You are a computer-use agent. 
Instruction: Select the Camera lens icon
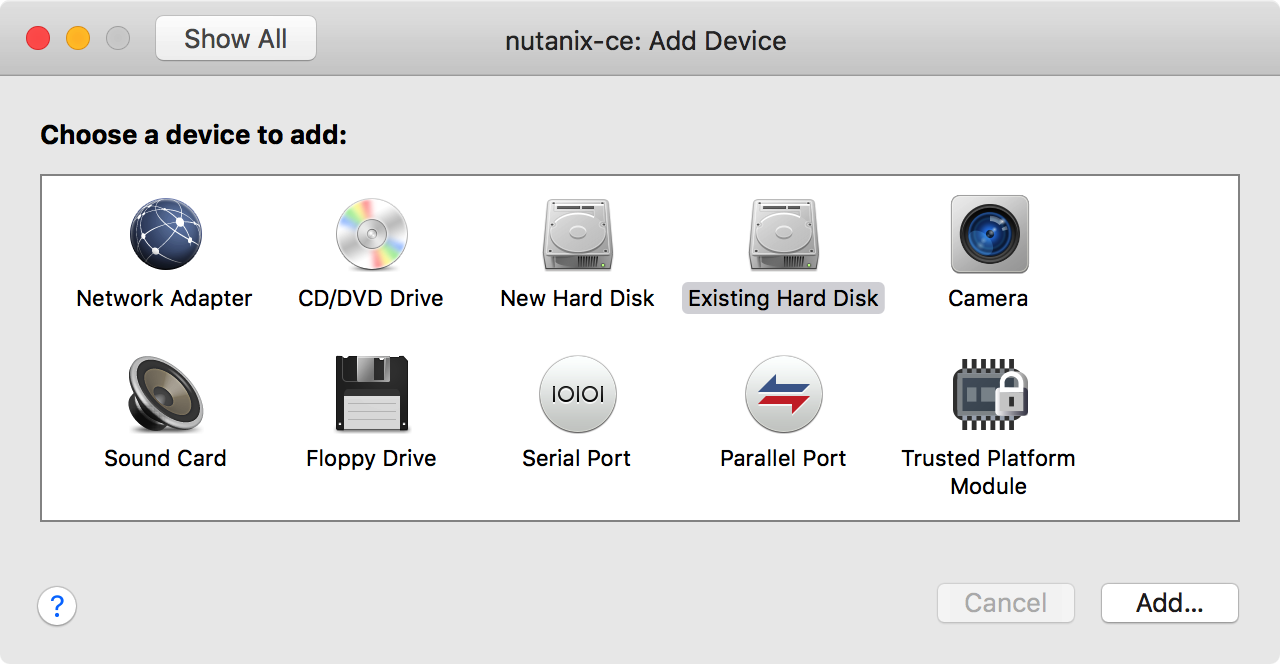tap(988, 235)
